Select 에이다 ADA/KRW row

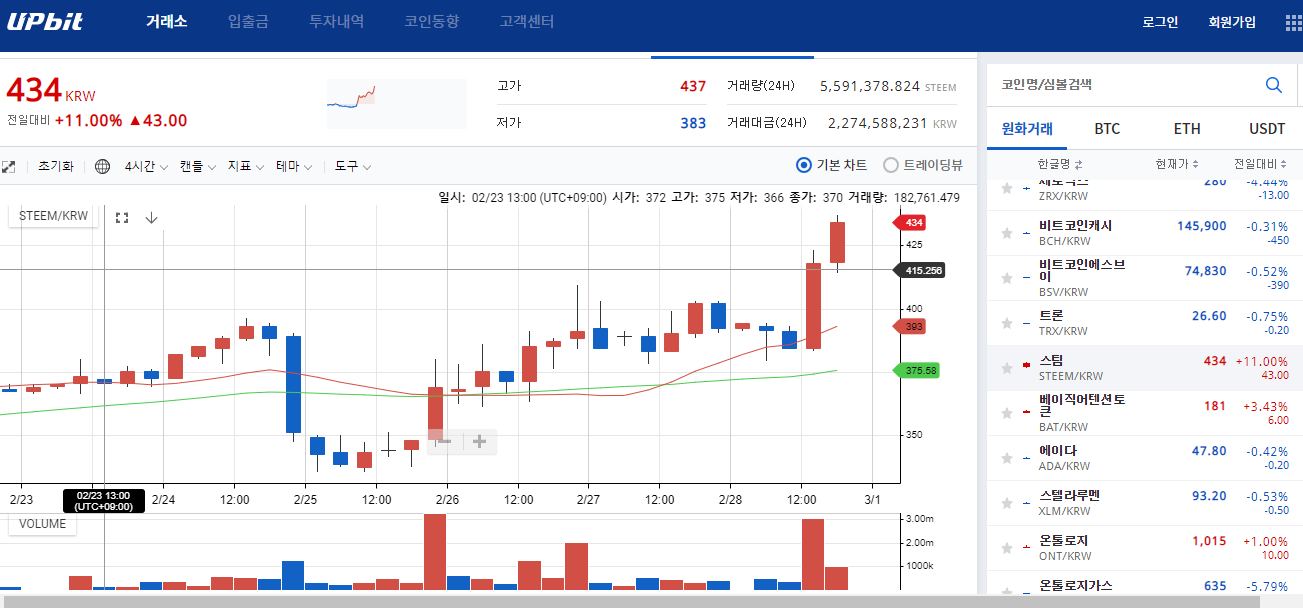pos(1145,458)
